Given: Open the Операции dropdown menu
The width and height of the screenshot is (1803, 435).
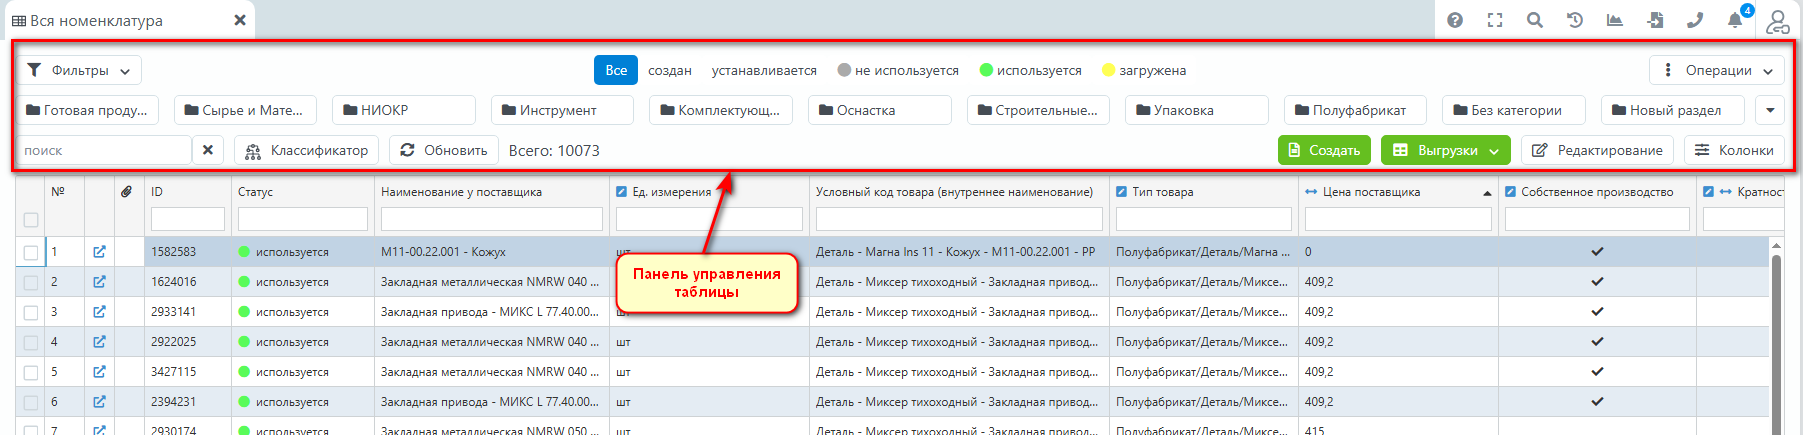Looking at the screenshot, I should pos(1717,70).
